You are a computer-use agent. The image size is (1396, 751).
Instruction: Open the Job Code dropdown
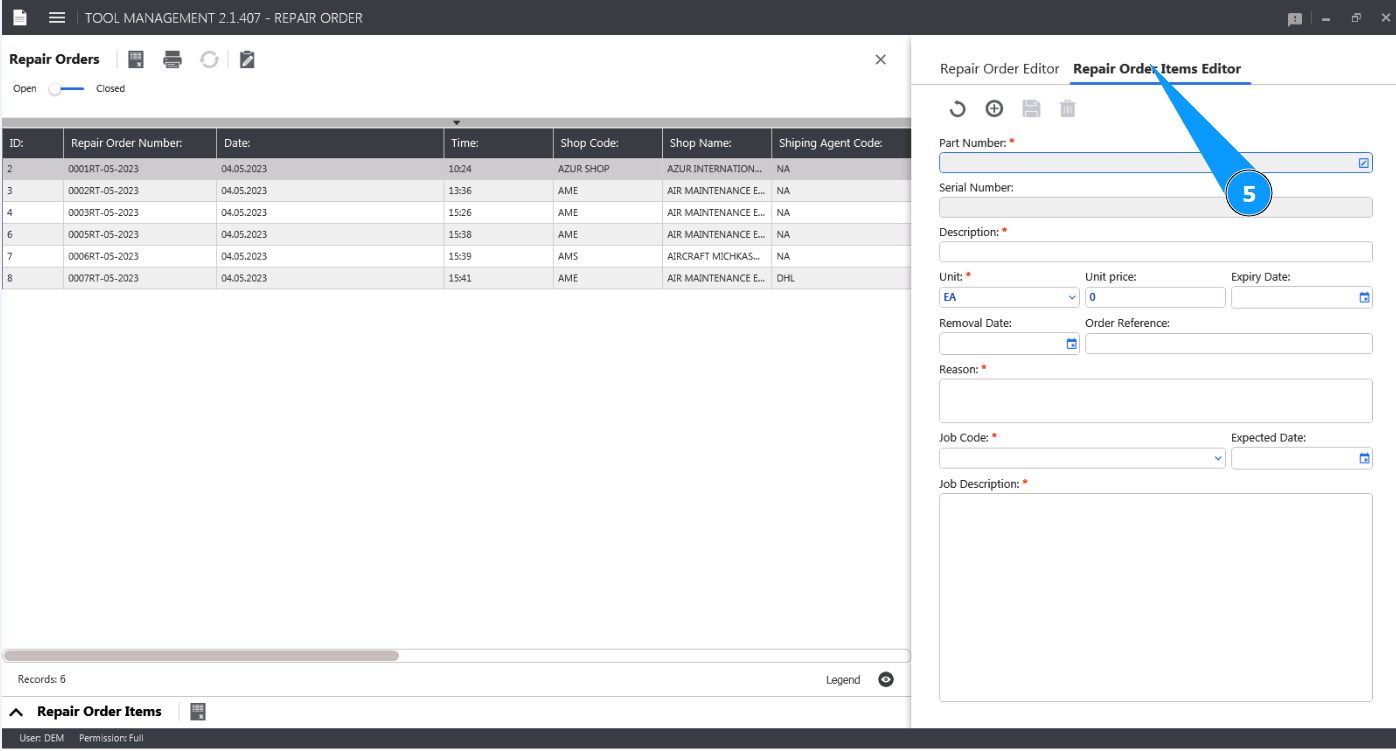pyautogui.click(x=1082, y=458)
